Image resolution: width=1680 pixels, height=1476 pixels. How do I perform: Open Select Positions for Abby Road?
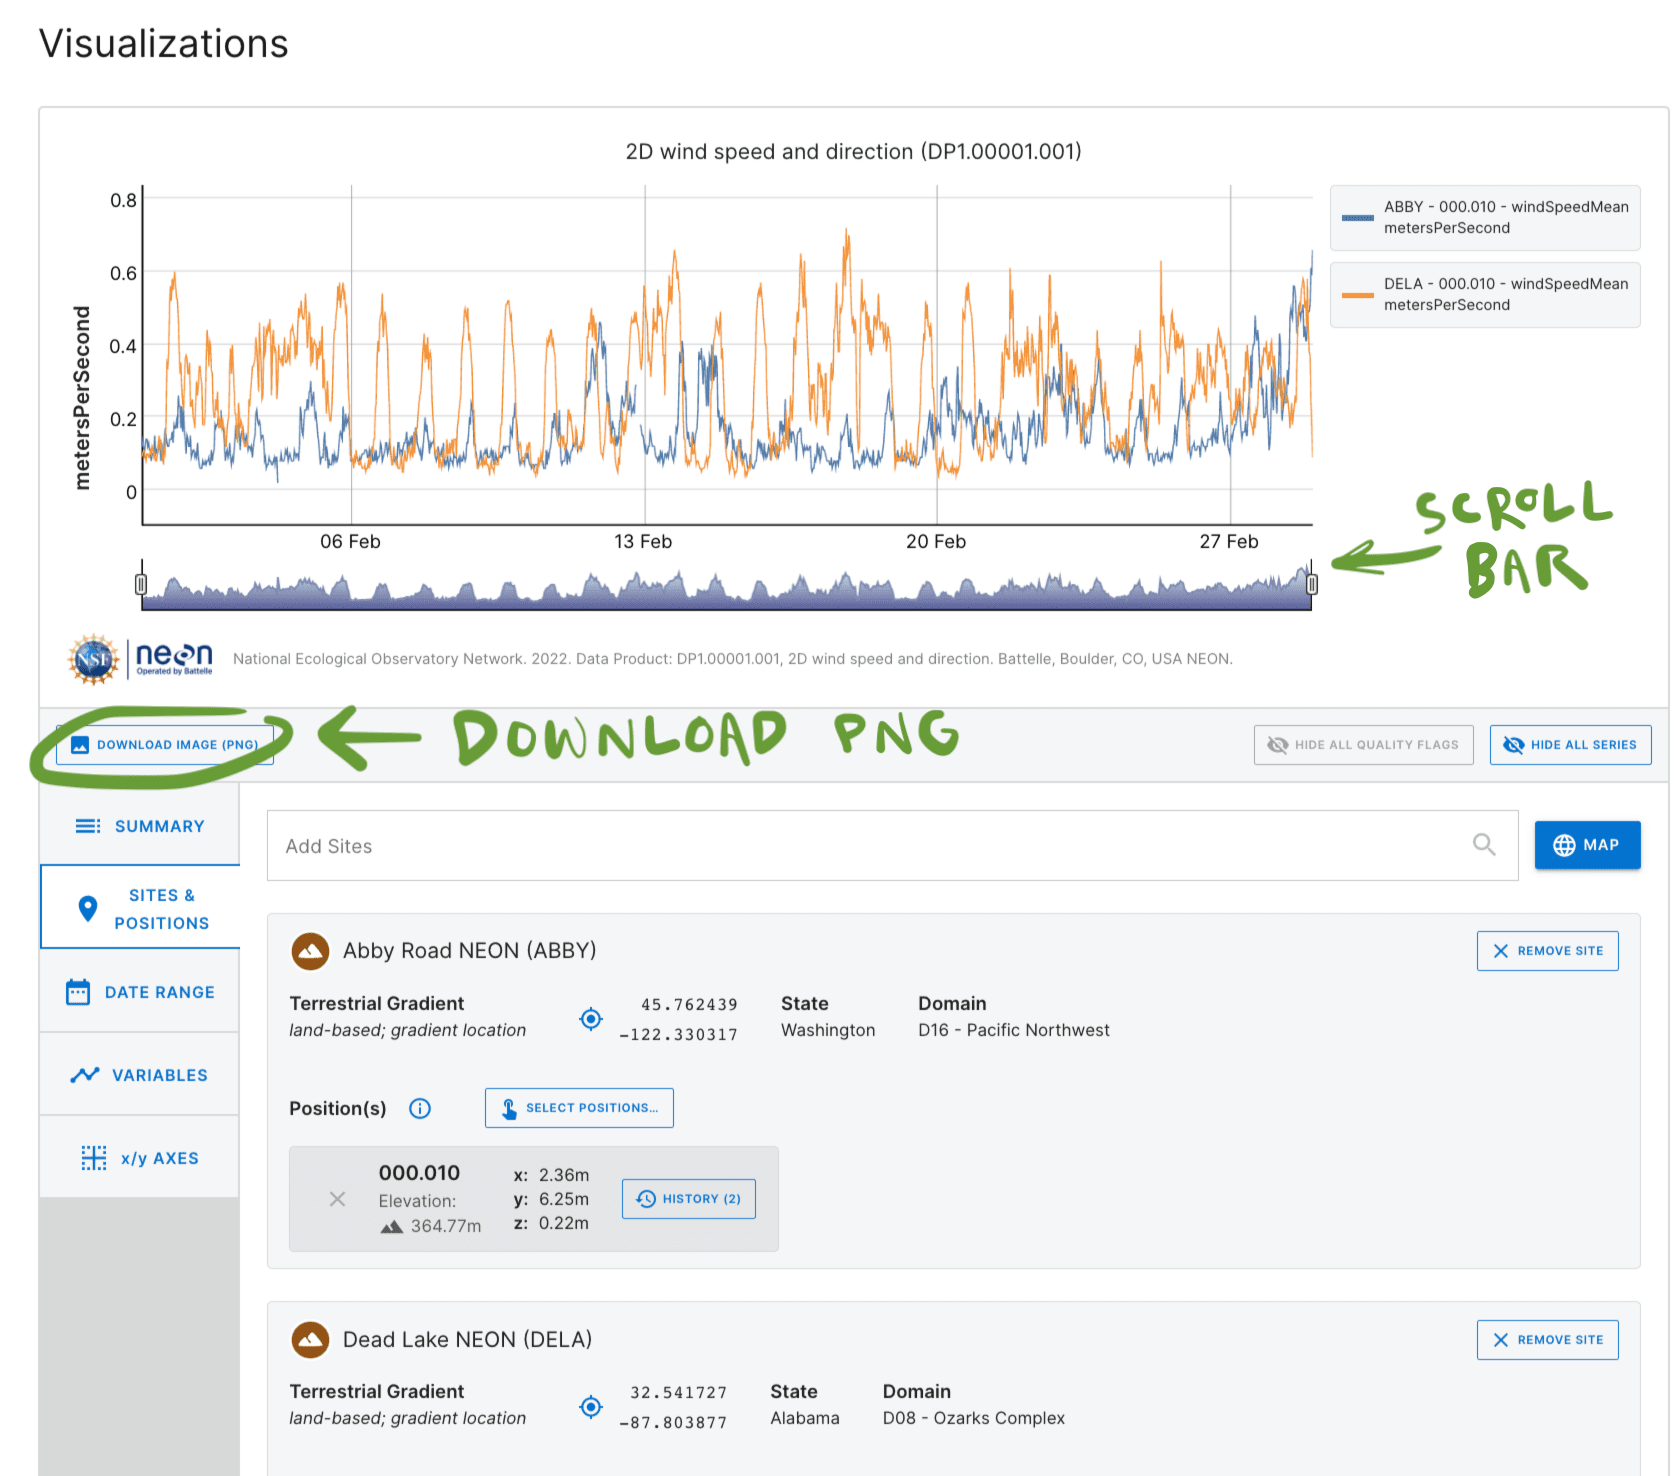(x=578, y=1107)
